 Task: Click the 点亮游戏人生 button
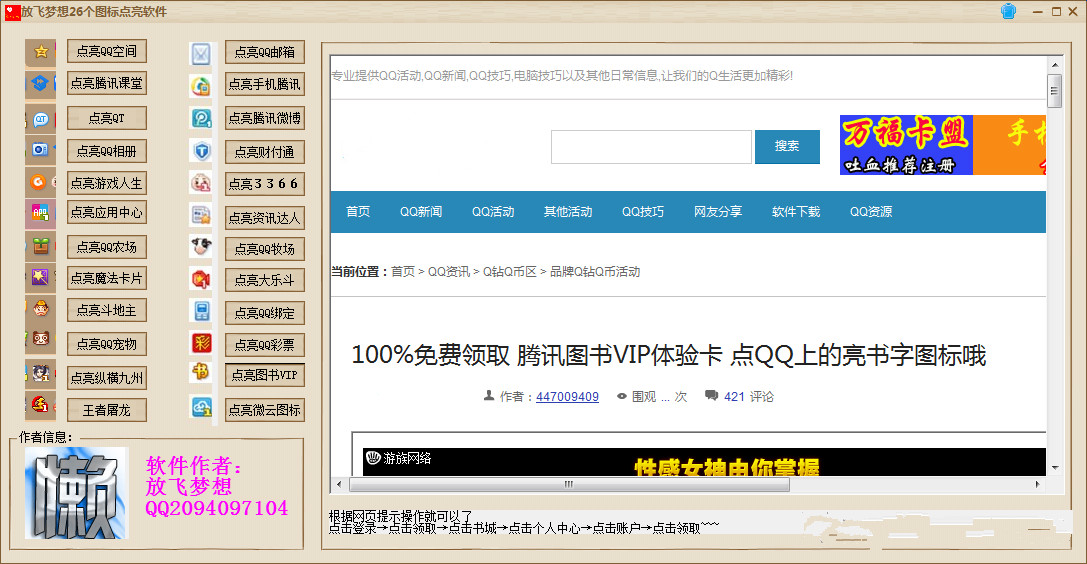tap(107, 183)
